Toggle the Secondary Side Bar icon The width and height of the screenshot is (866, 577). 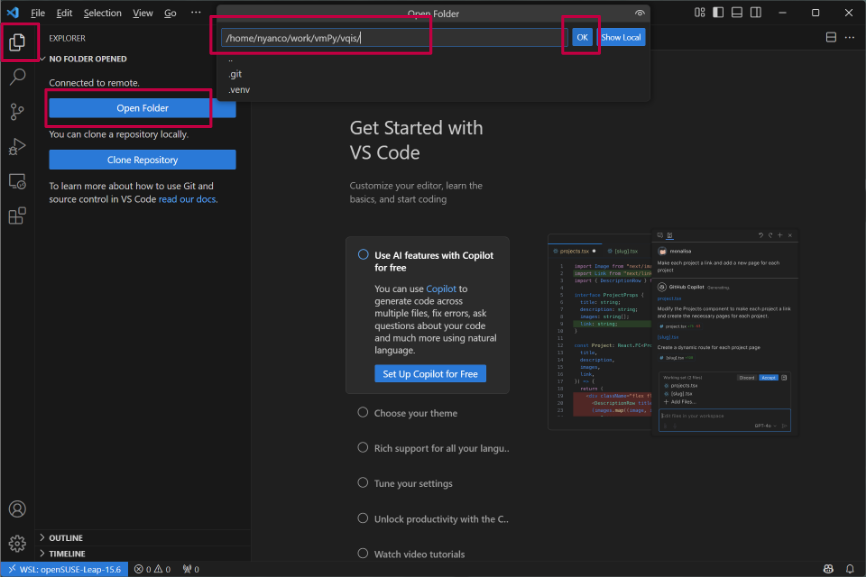756,12
